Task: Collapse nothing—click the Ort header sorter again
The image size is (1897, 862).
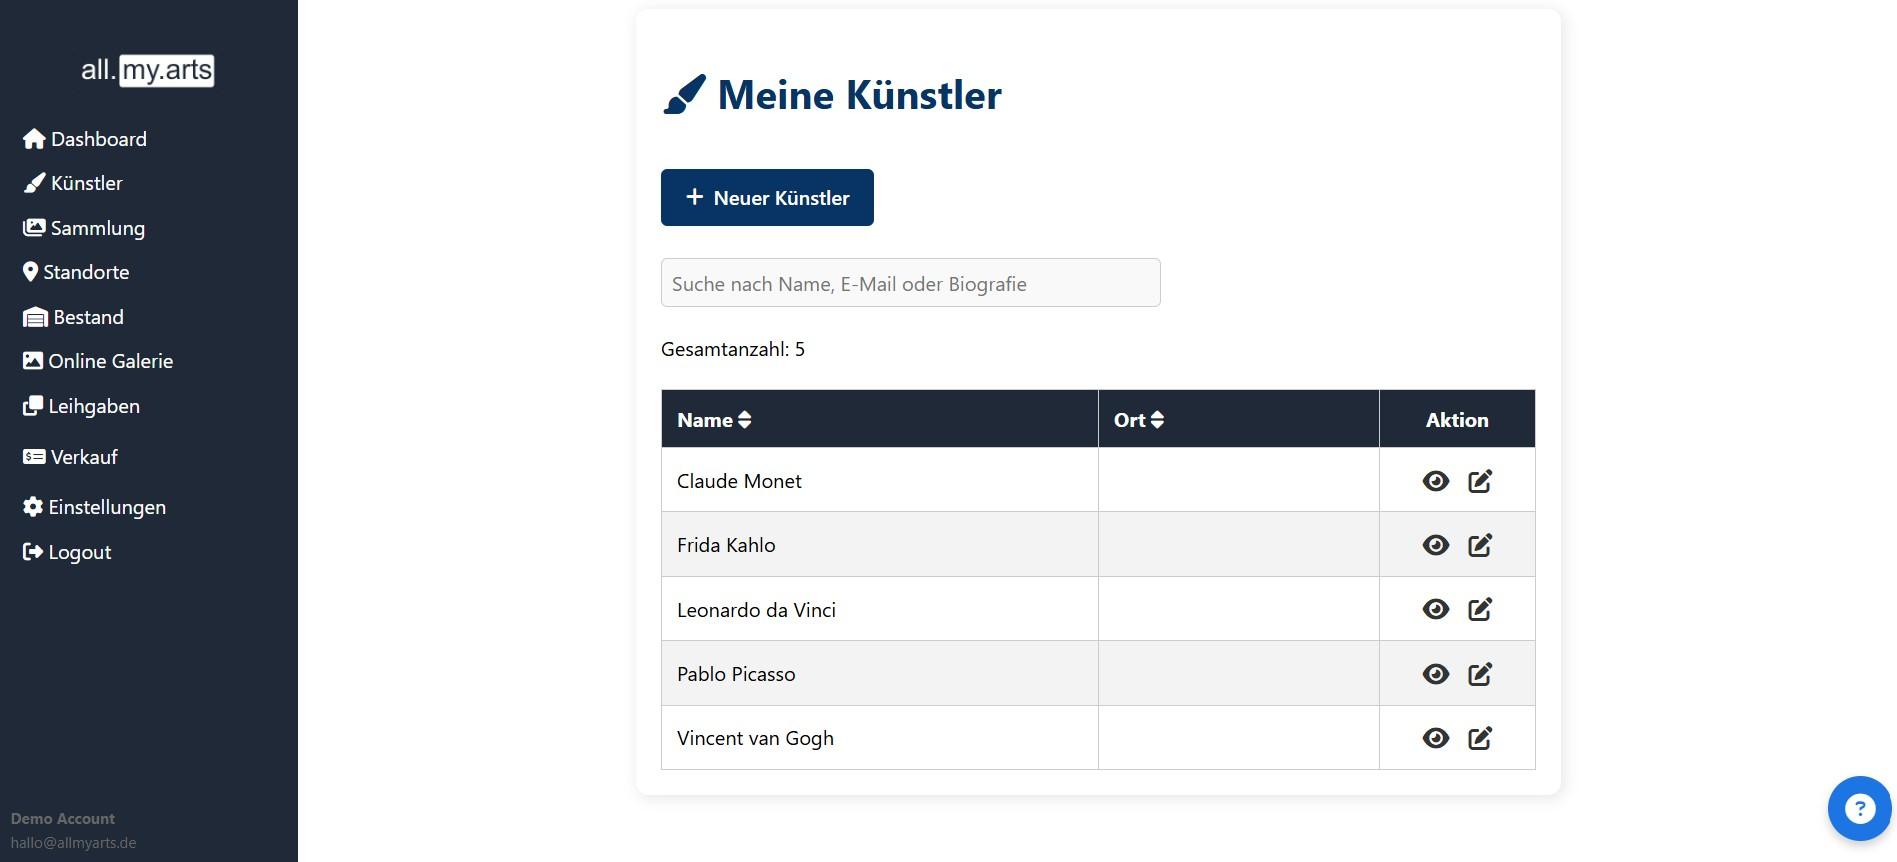Action: pos(1158,420)
